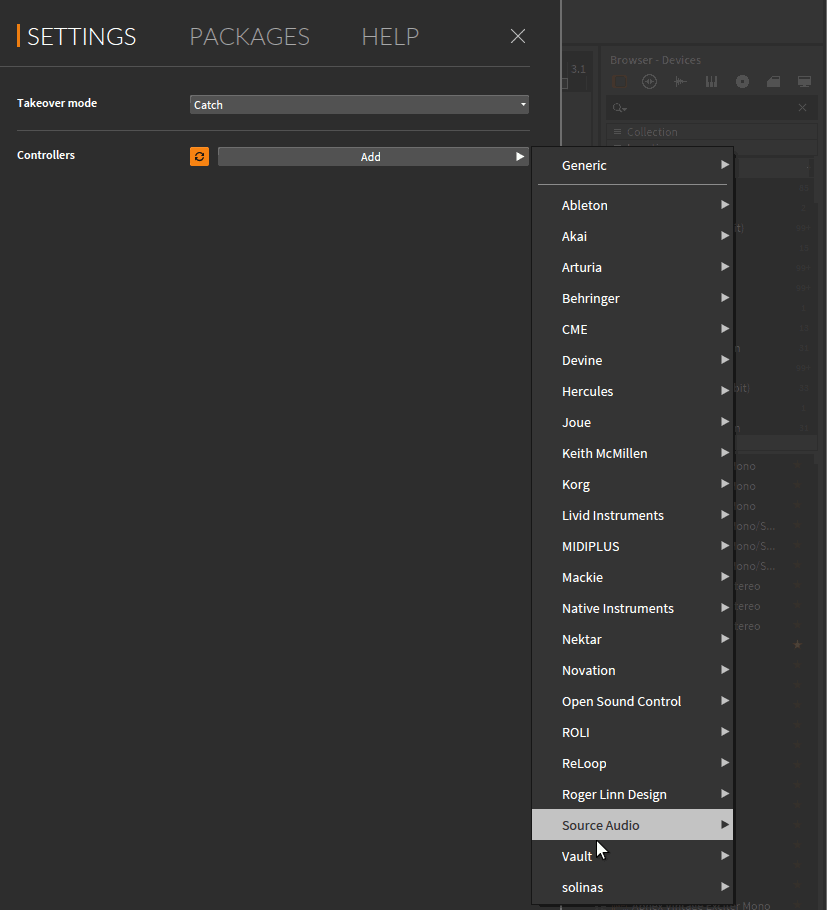The image size is (827, 910).
Task: Click the Add controller button
Action: 373,157
